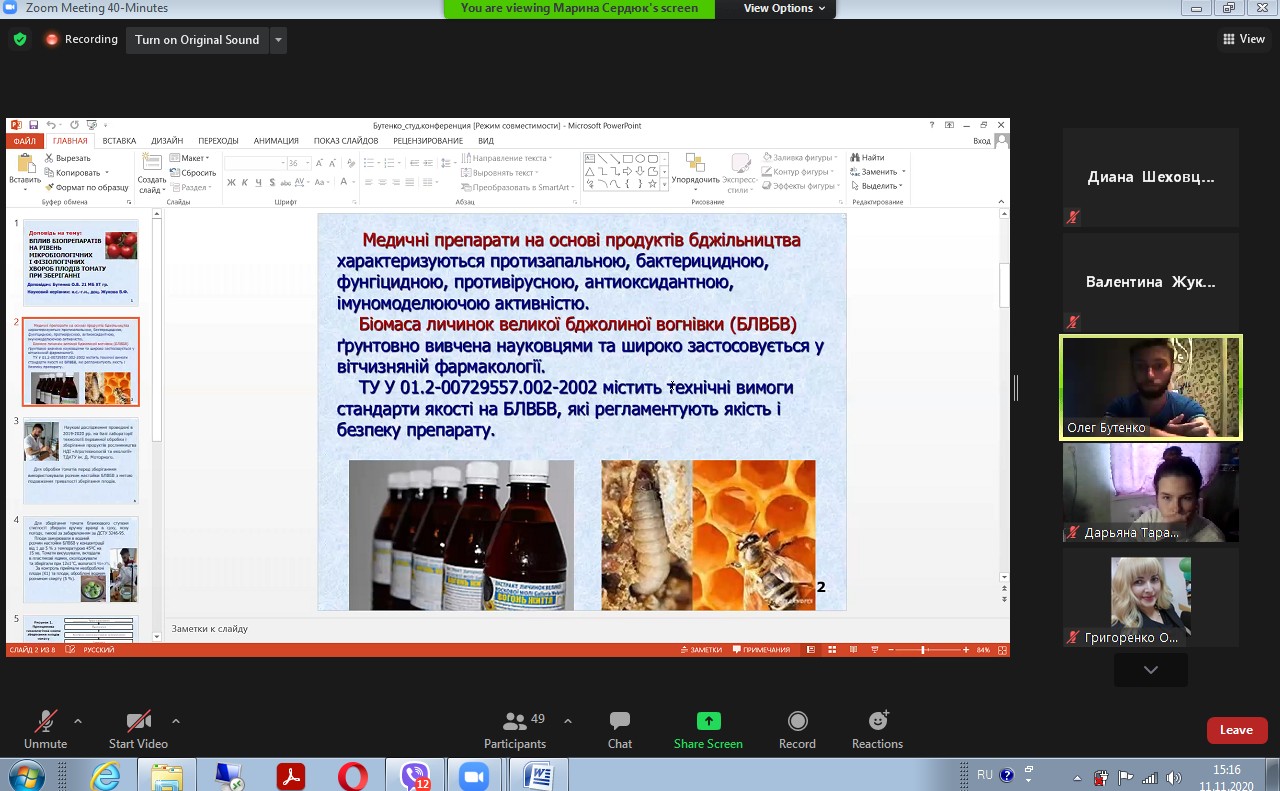Viewport: 1280px width, 791px height.
Task: Click the Recording indicator label
Action: [x=91, y=40]
